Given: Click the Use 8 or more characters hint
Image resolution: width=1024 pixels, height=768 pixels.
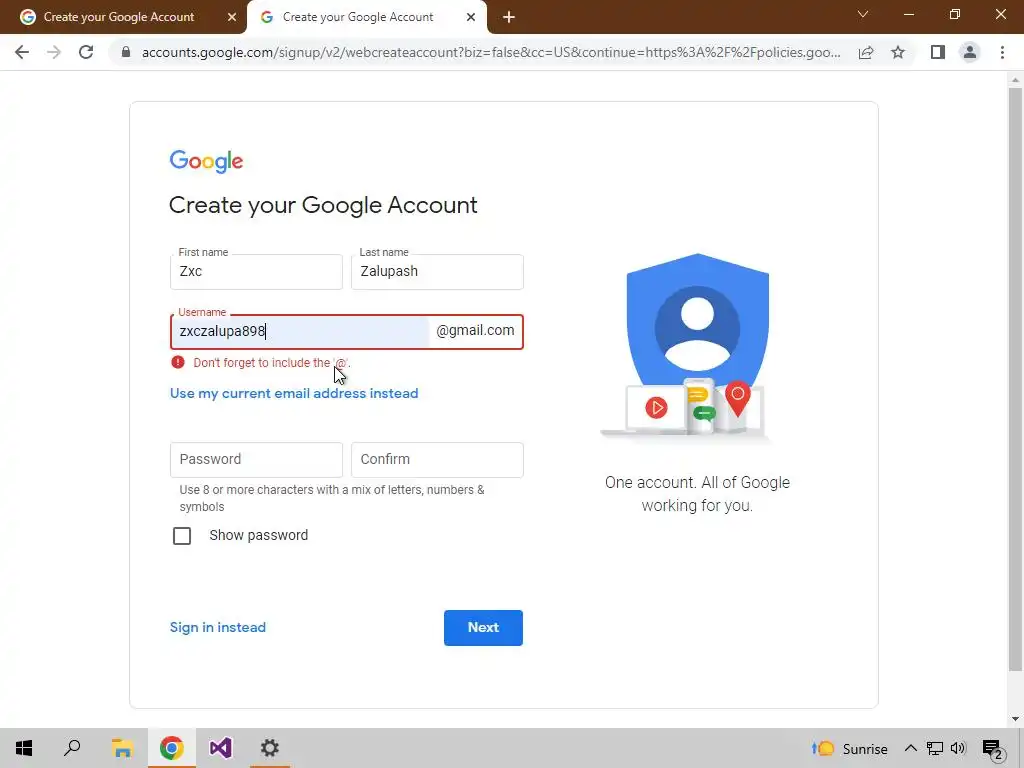Looking at the screenshot, I should [332, 498].
